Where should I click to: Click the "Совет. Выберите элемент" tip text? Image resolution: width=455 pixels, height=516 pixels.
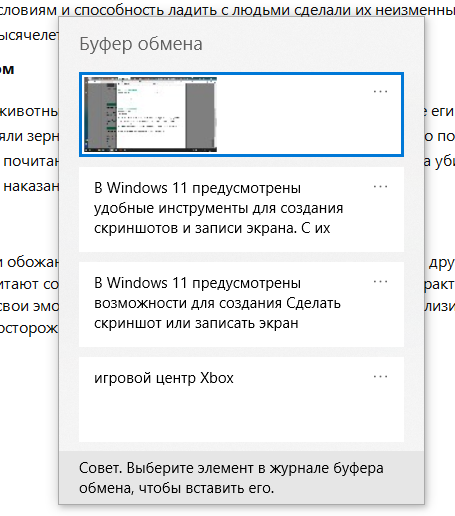tap(231, 478)
